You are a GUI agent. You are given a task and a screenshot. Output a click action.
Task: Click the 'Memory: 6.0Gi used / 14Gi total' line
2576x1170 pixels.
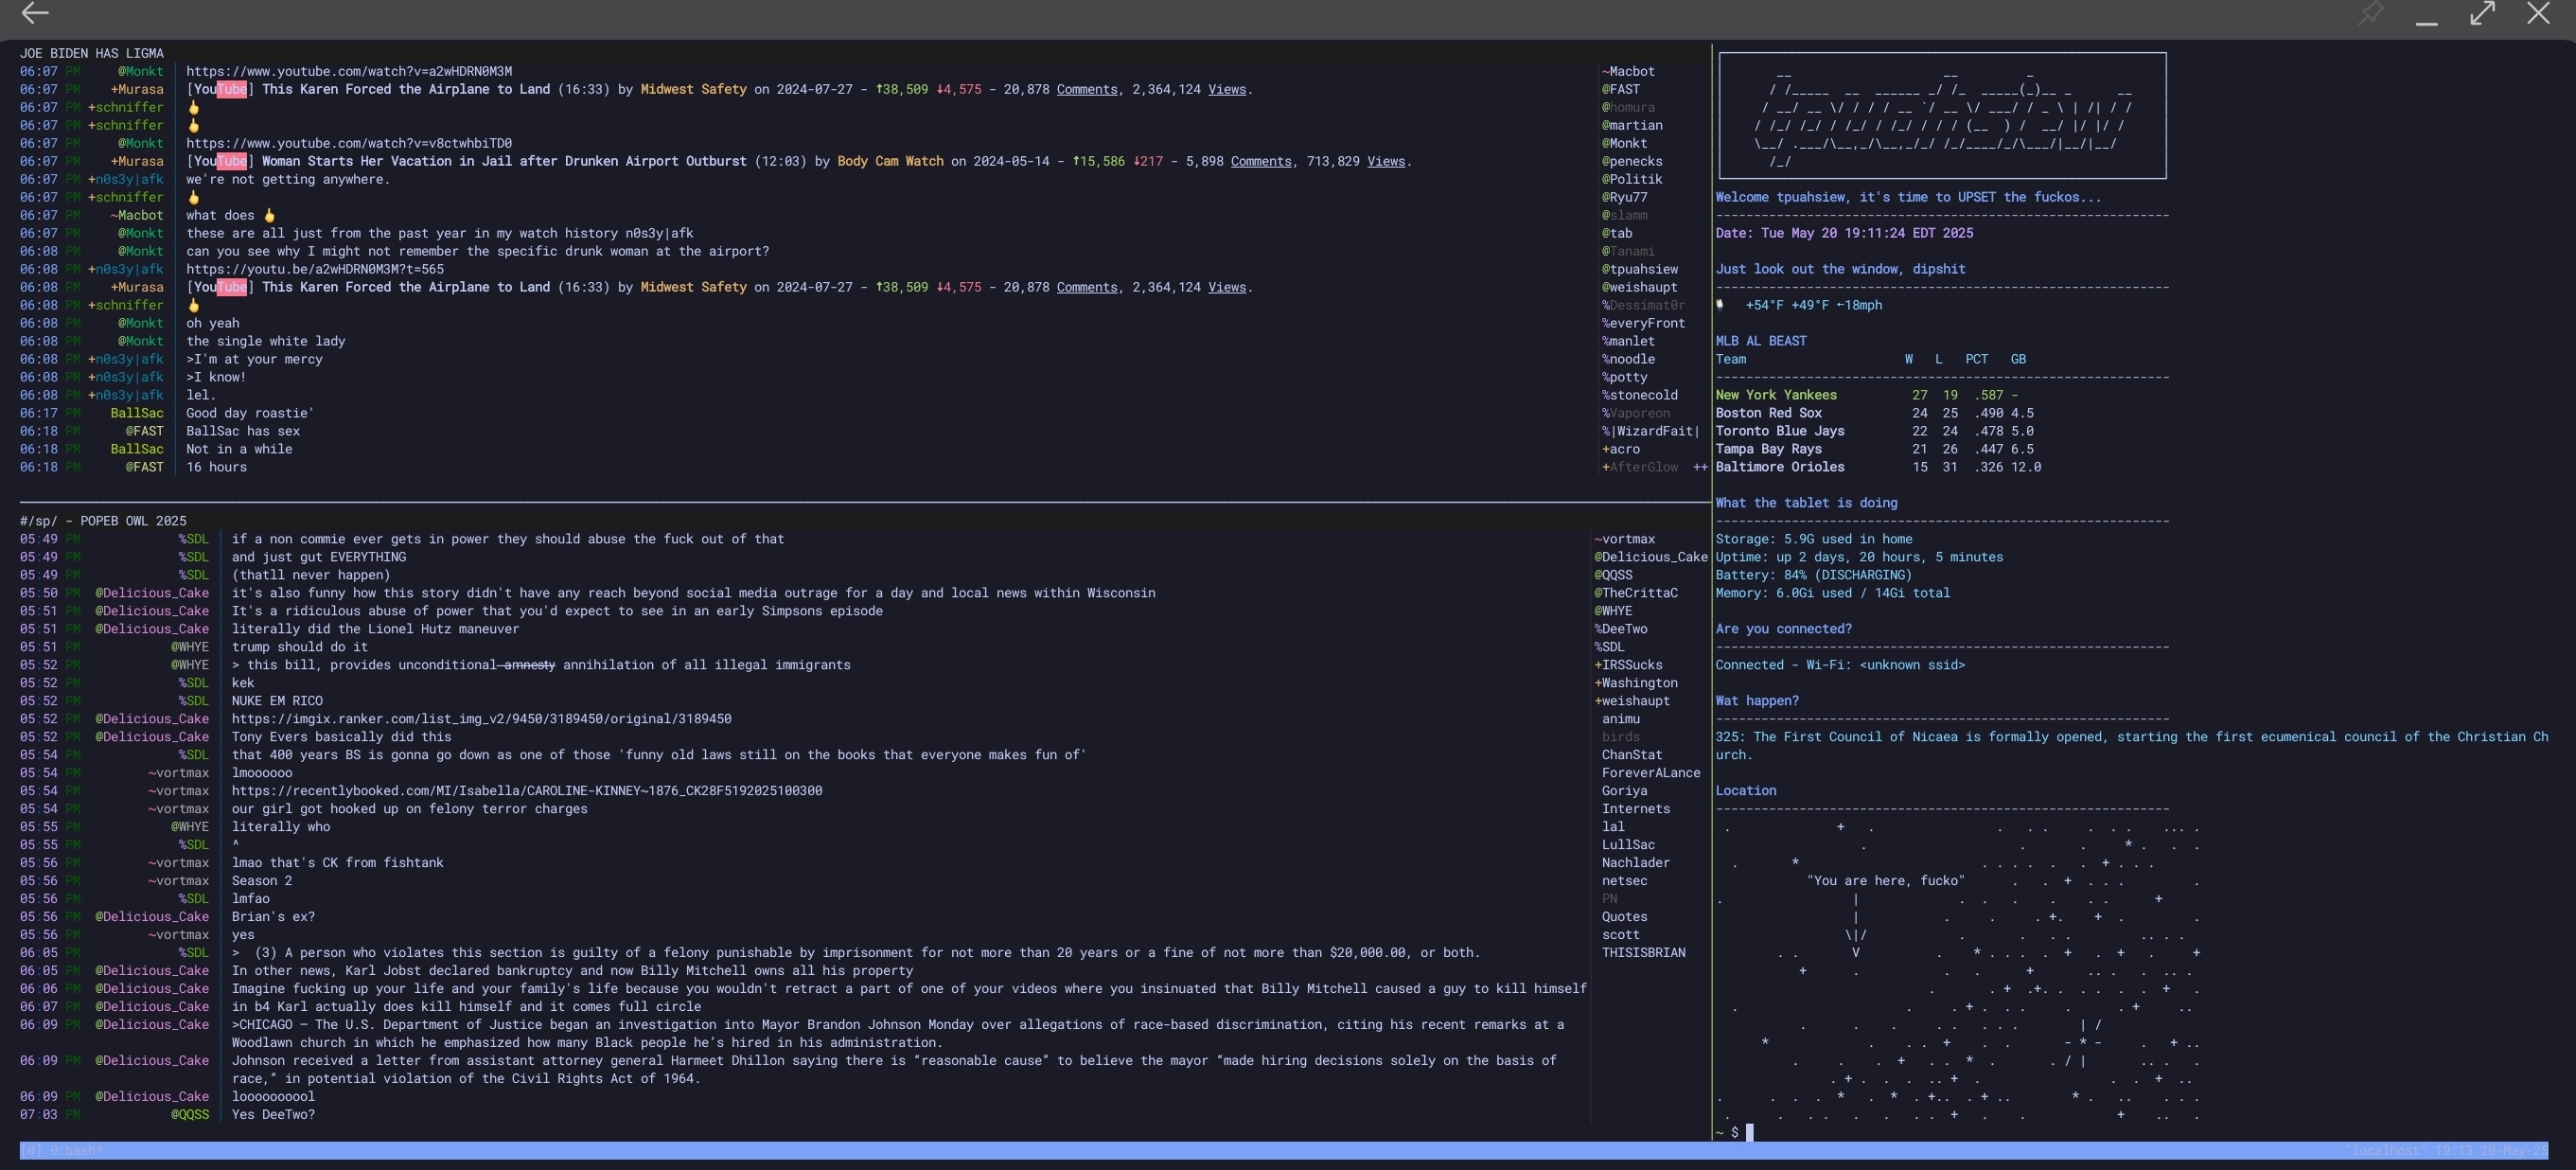tap(1832, 593)
